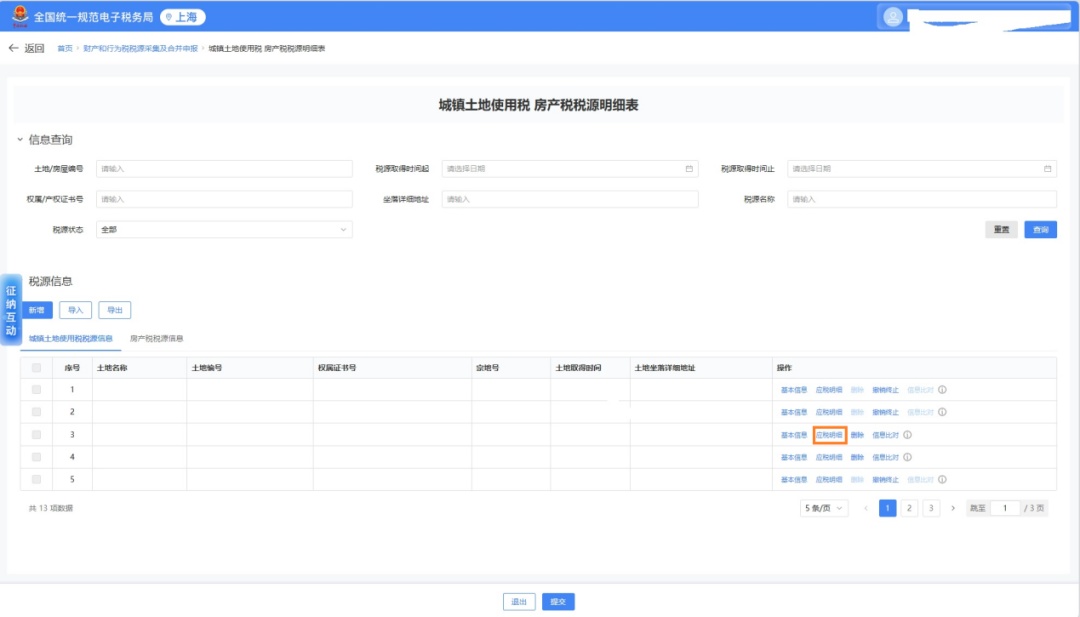Click the back arrow 返回
The width and height of the screenshot is (1080, 617).
(26, 48)
